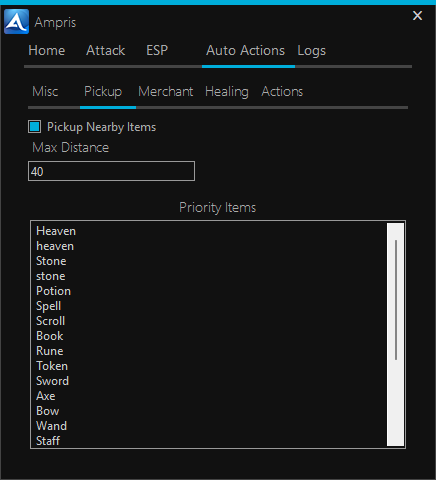Open the ESP tab
The height and width of the screenshot is (480, 436).
tap(157, 50)
